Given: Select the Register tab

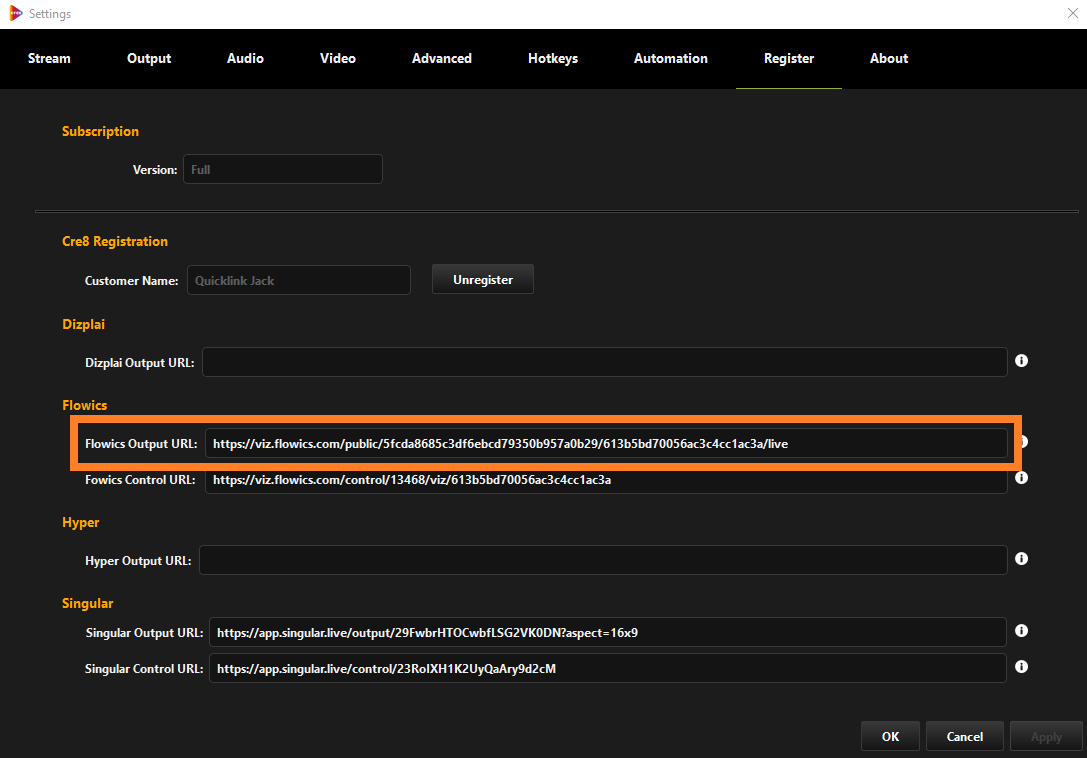Looking at the screenshot, I should pyautogui.click(x=789, y=59).
